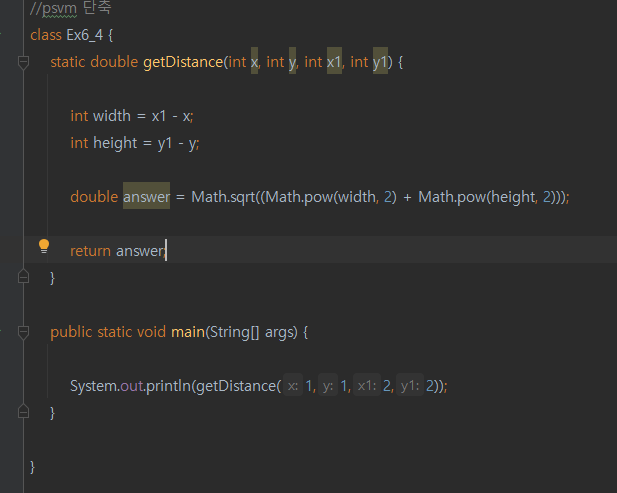Click the purple 'out' field
This screenshot has width=617, height=493.
[131, 386]
